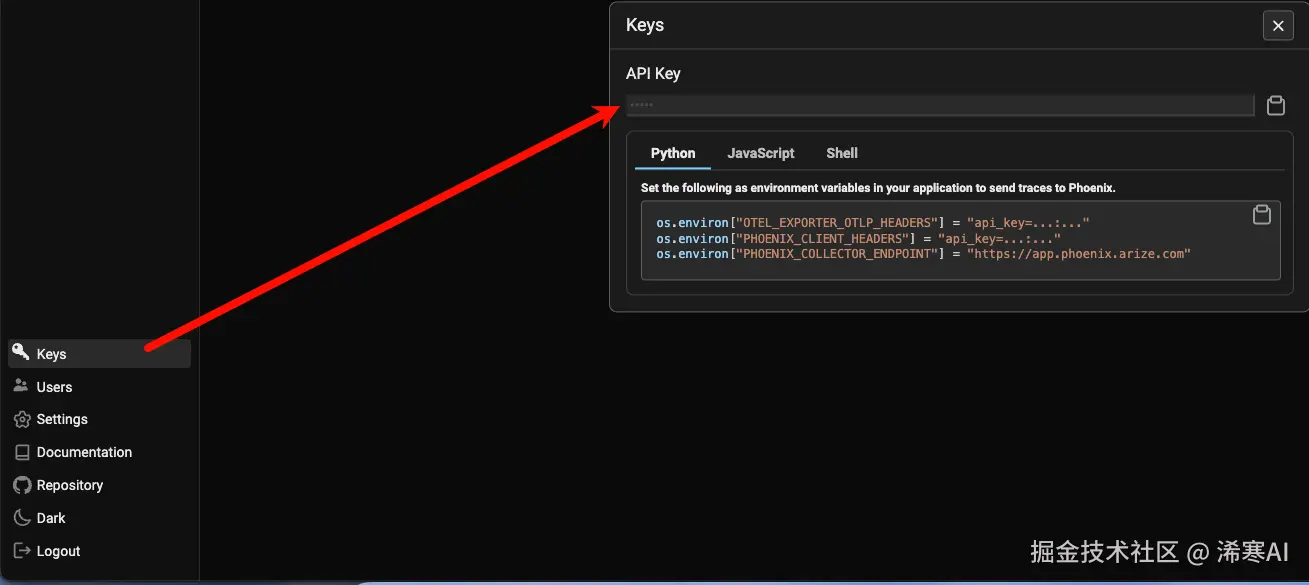The height and width of the screenshot is (585, 1309).
Task: Click the PHOENIX_COLLECTOR_ENDPOINT code line
Action: [923, 254]
